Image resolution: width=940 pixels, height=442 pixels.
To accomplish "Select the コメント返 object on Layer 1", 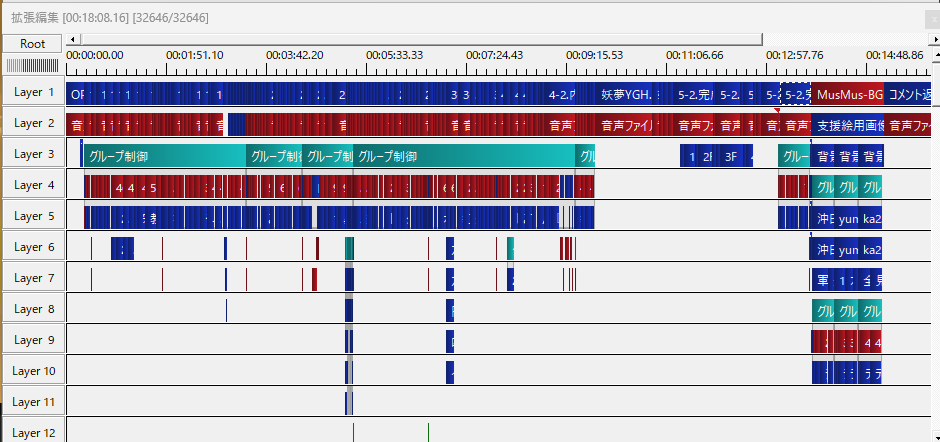I will click(907, 94).
